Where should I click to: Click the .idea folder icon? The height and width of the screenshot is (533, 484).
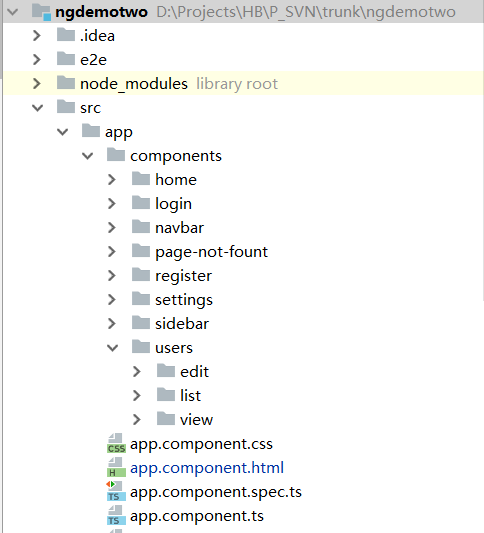(x=66, y=35)
